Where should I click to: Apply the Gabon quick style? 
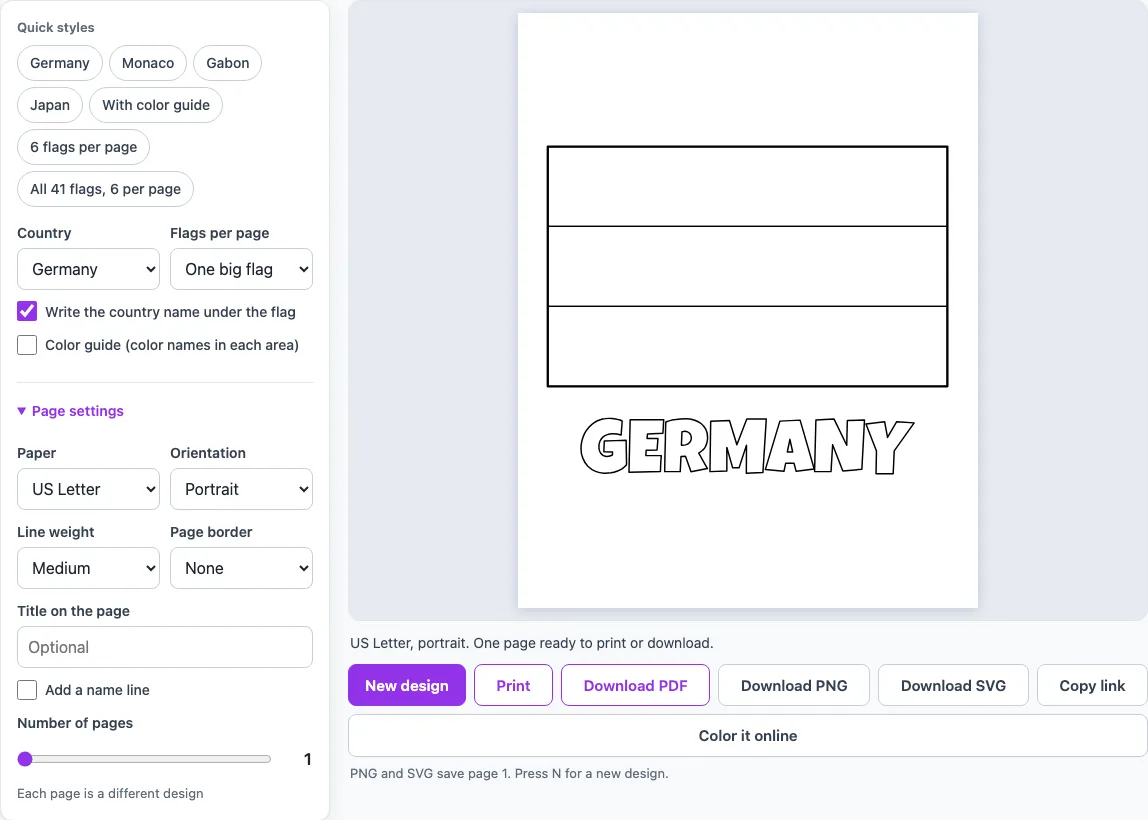click(x=228, y=63)
